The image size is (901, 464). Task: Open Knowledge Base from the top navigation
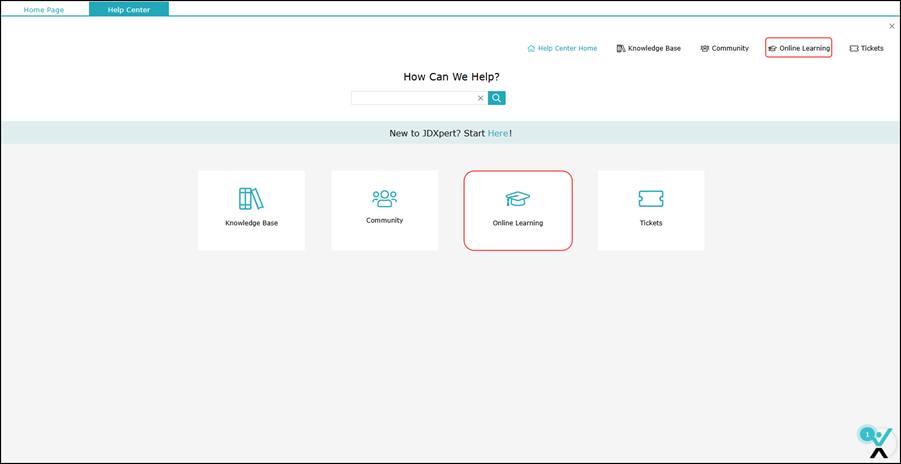click(x=654, y=48)
